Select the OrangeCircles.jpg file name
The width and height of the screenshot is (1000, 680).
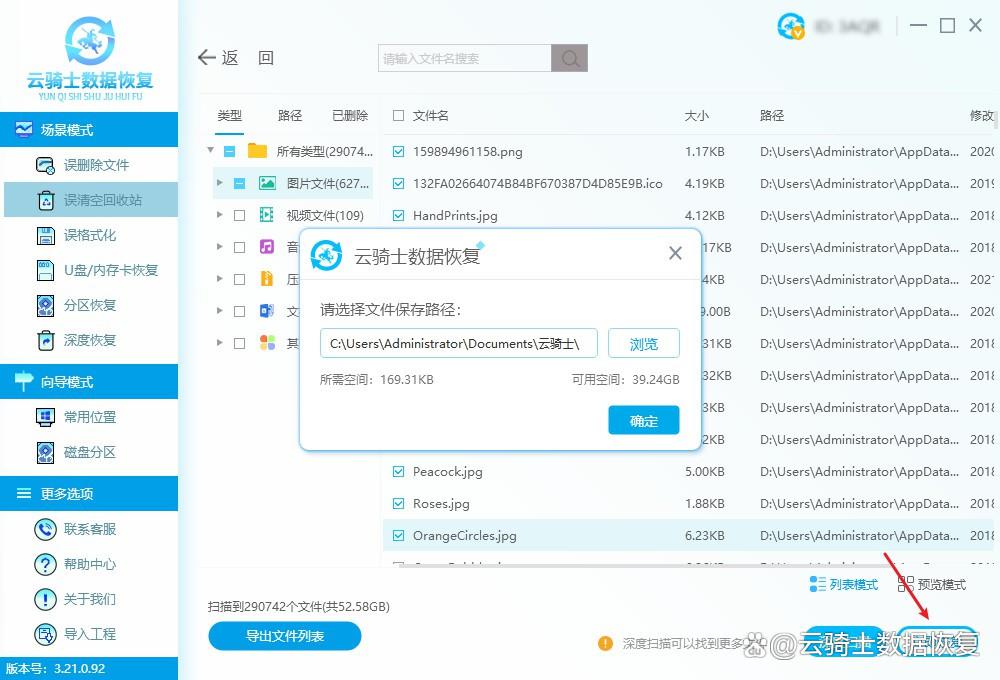click(464, 536)
